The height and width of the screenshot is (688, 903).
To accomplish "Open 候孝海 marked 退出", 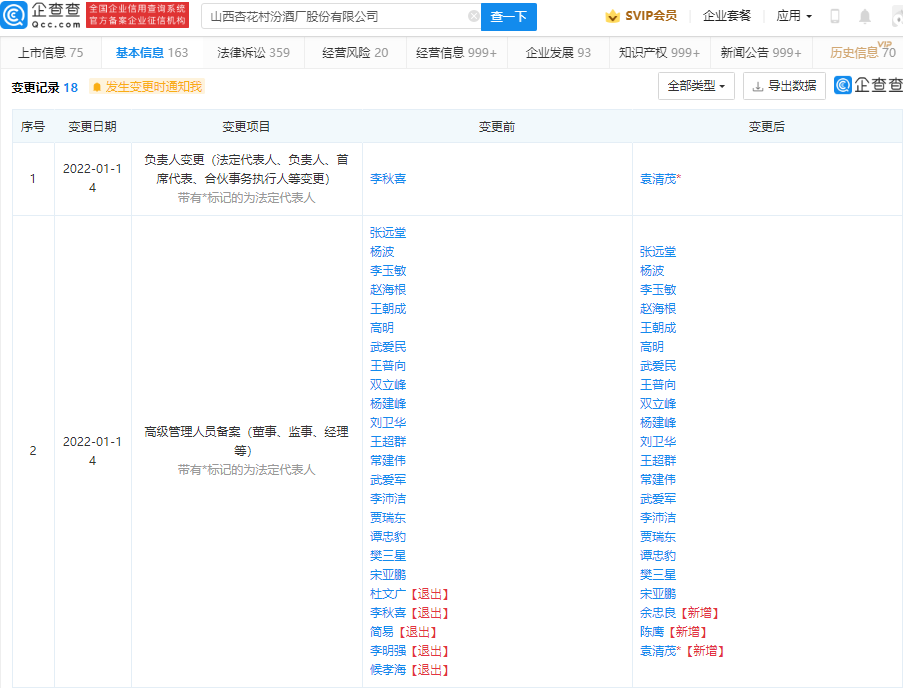I will click(x=388, y=670).
